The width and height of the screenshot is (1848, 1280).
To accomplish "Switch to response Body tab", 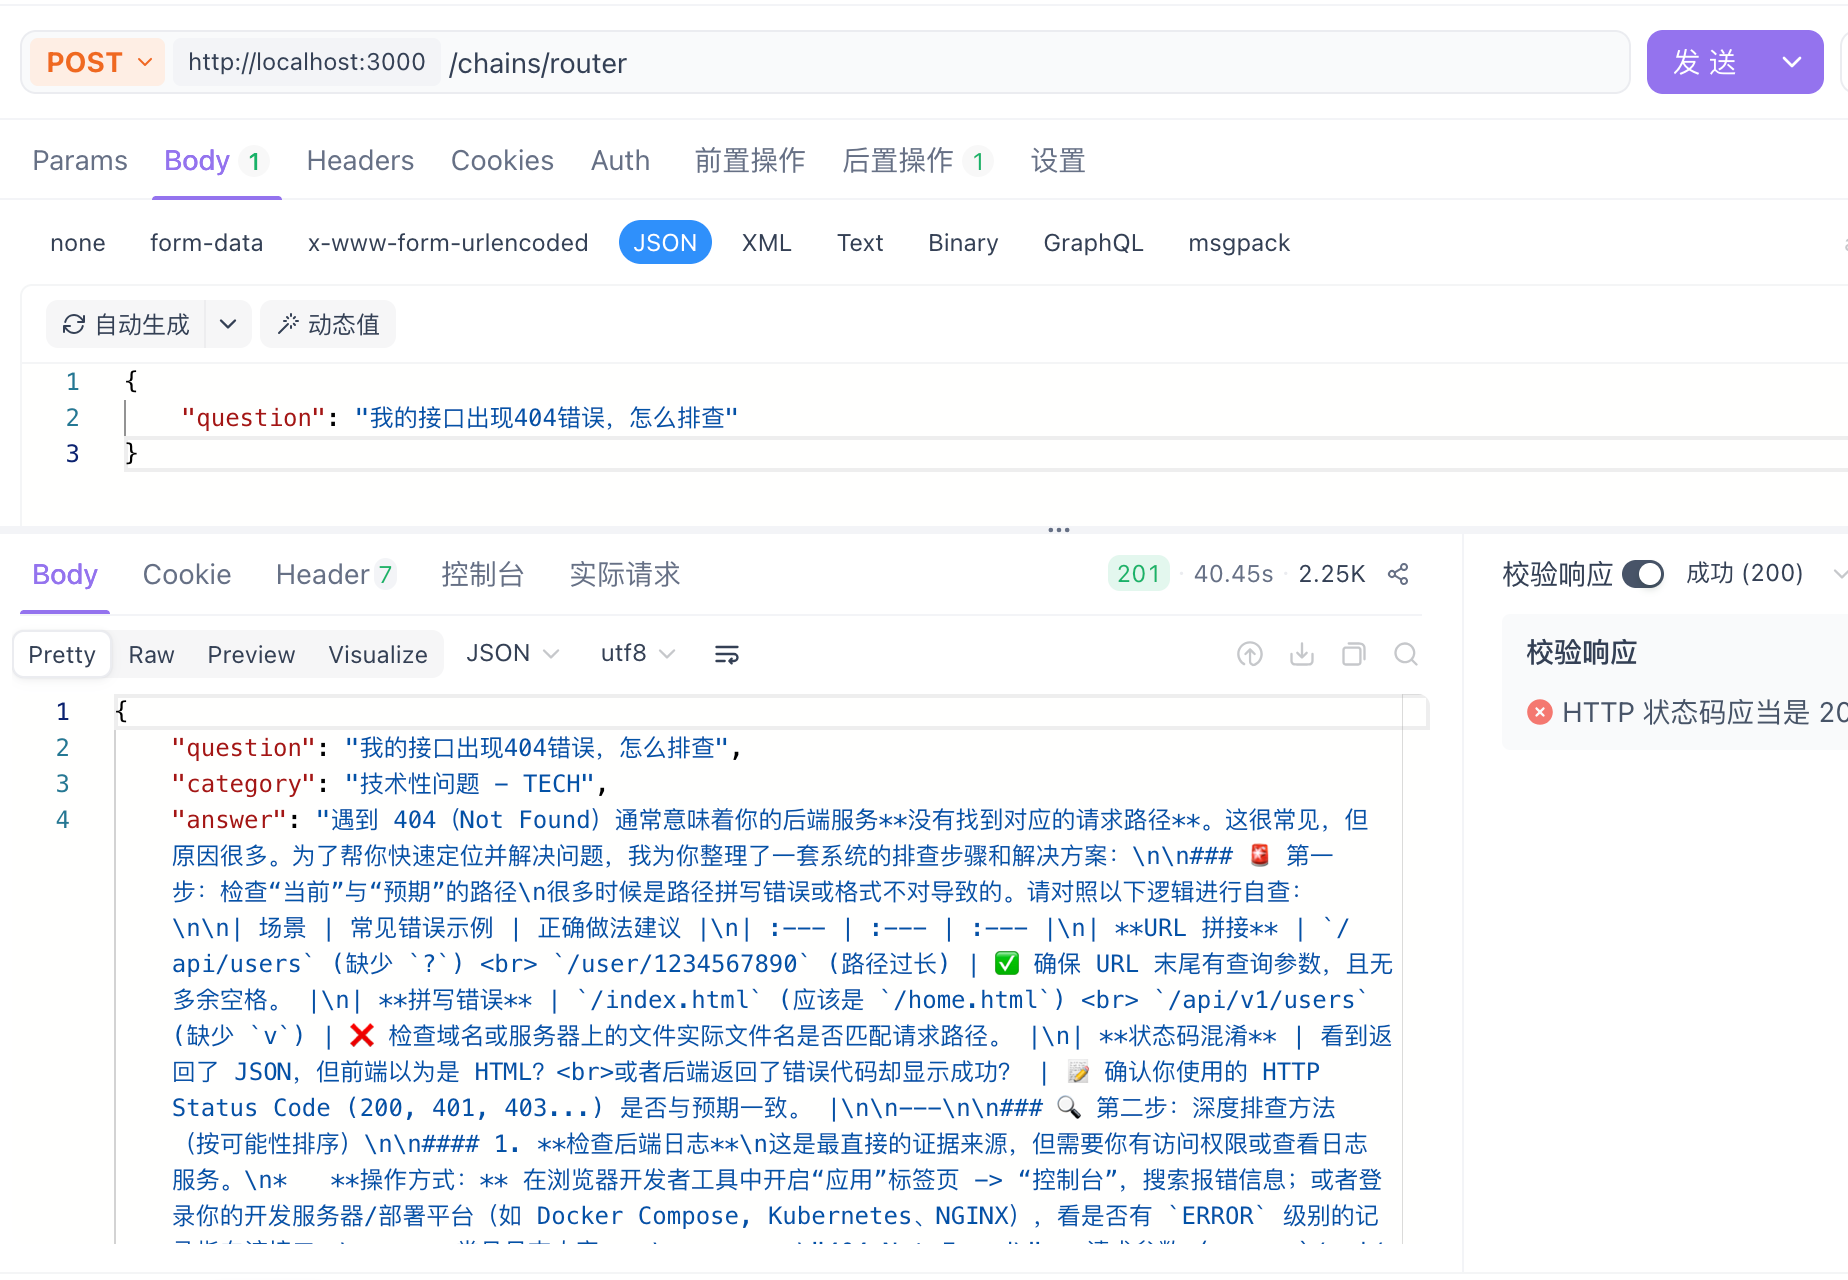I will pos(65,574).
